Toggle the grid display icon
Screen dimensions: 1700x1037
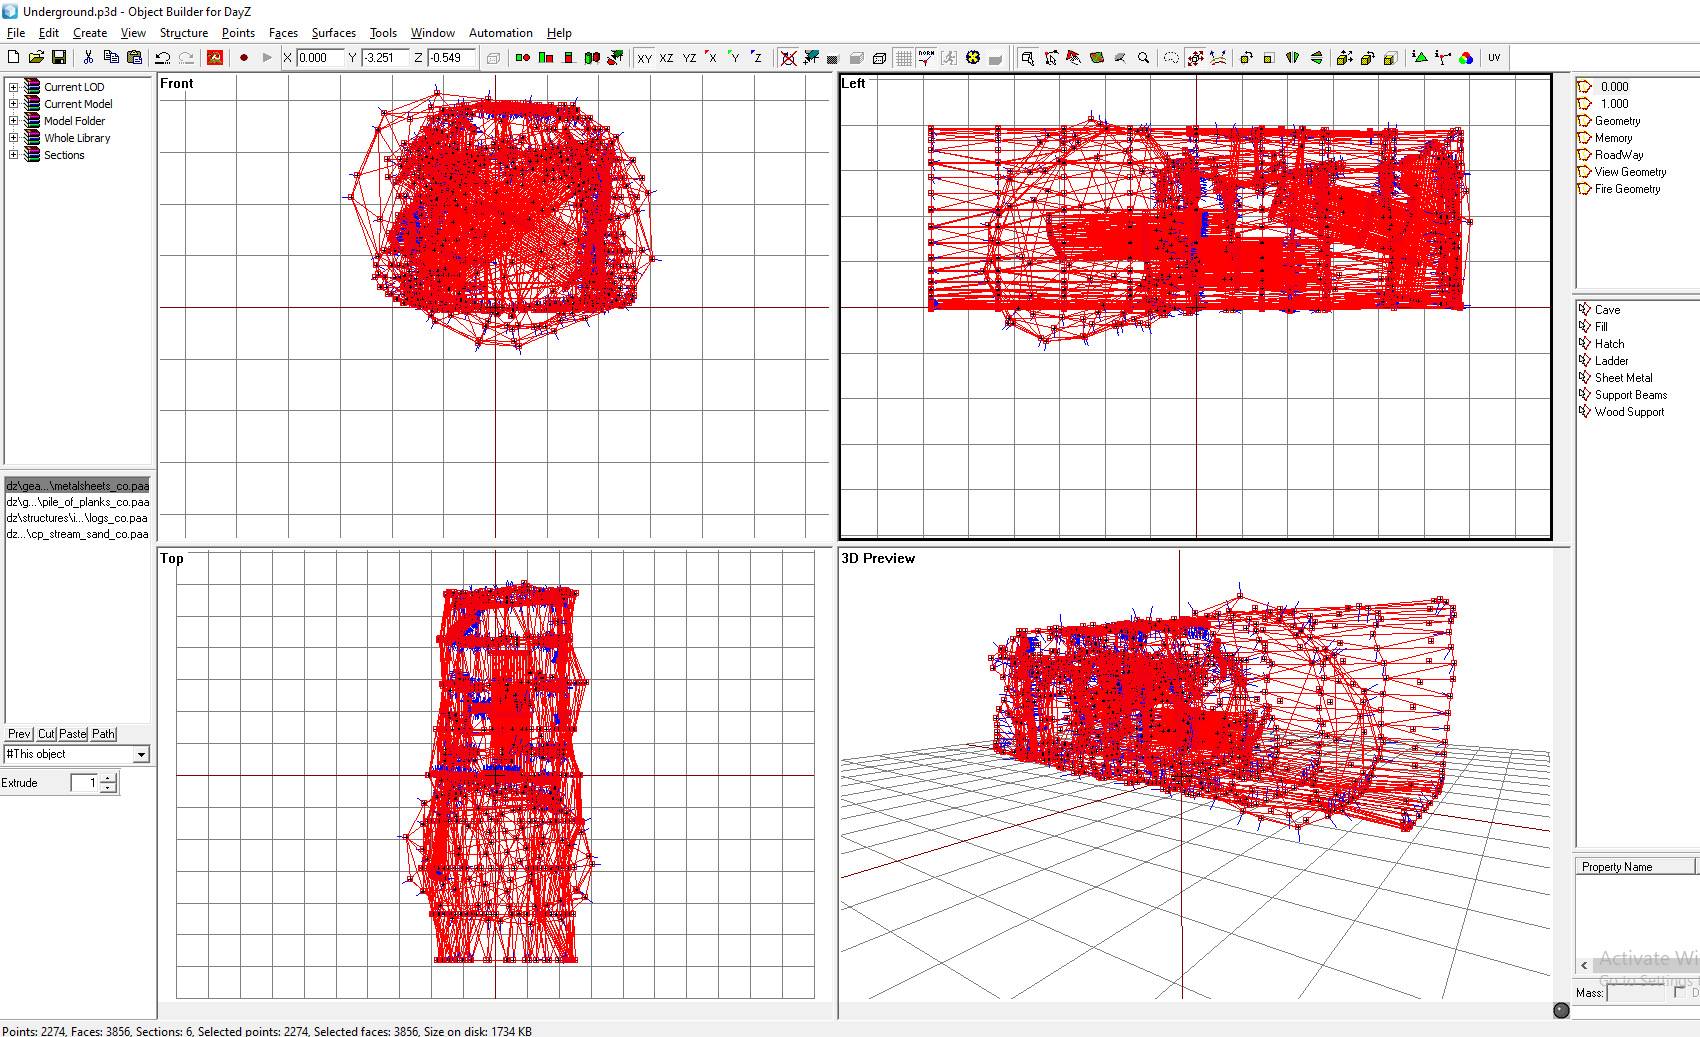pyautogui.click(x=901, y=58)
